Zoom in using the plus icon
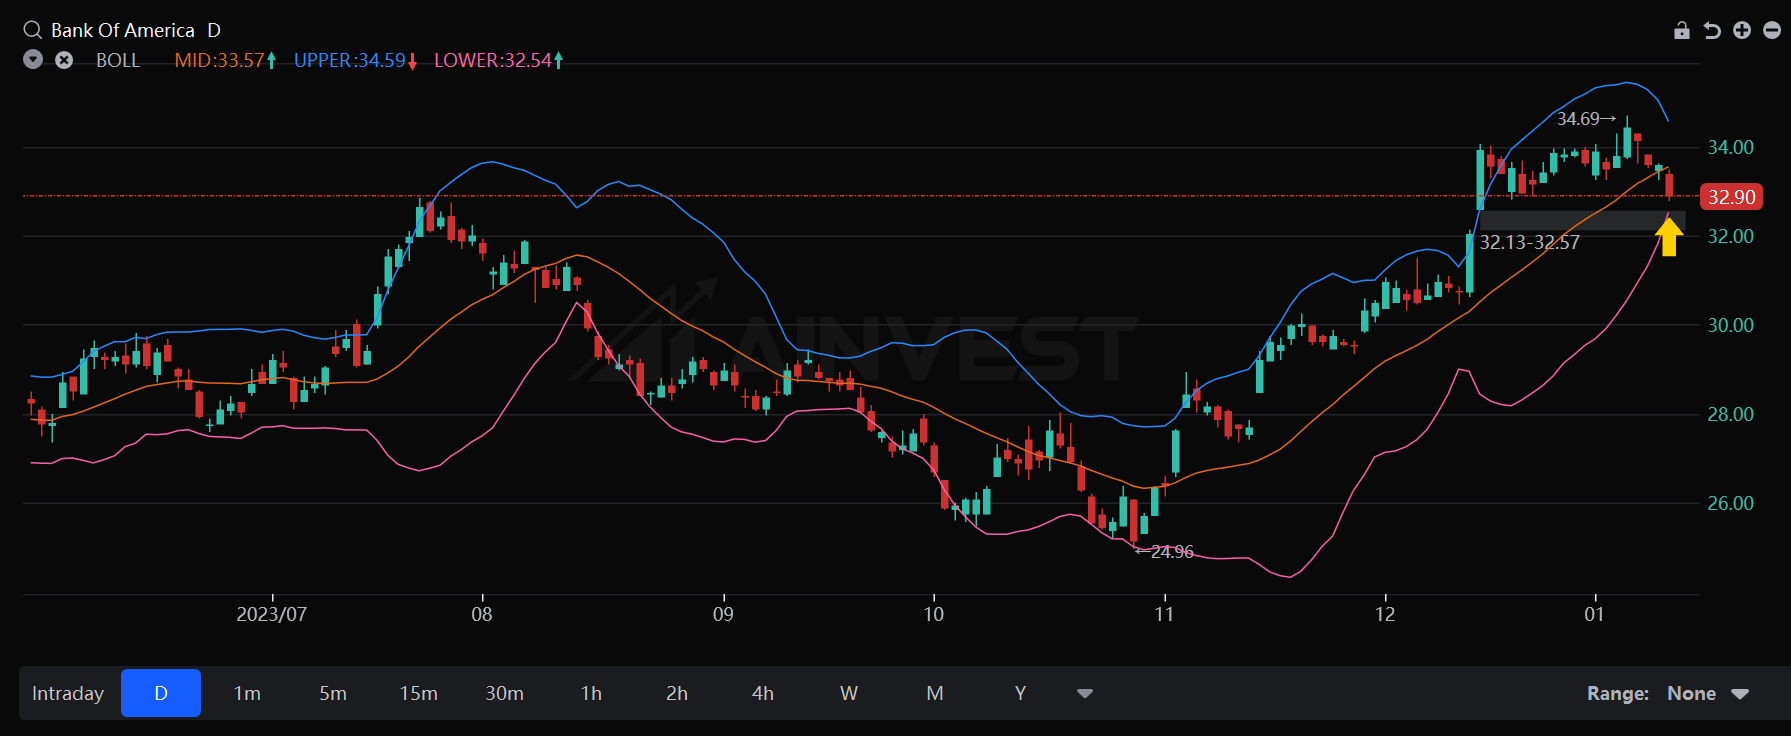The width and height of the screenshot is (1791, 736). [1742, 30]
